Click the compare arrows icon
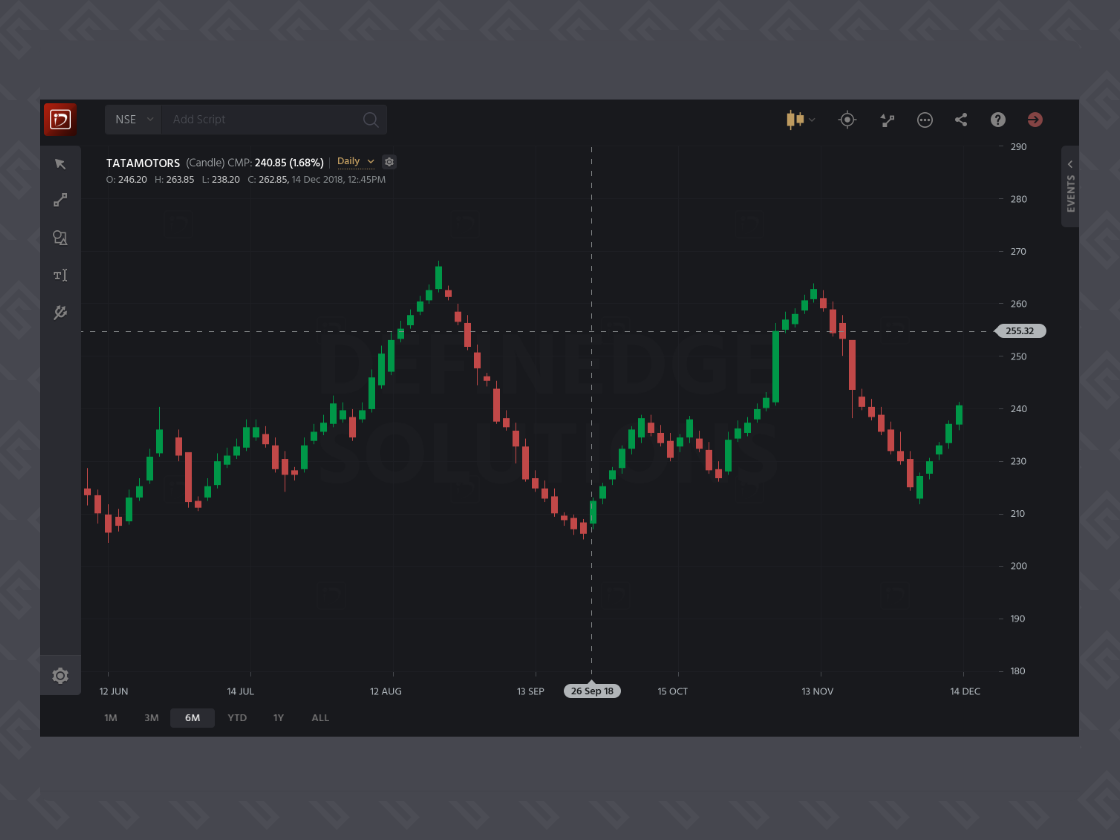 pos(887,120)
